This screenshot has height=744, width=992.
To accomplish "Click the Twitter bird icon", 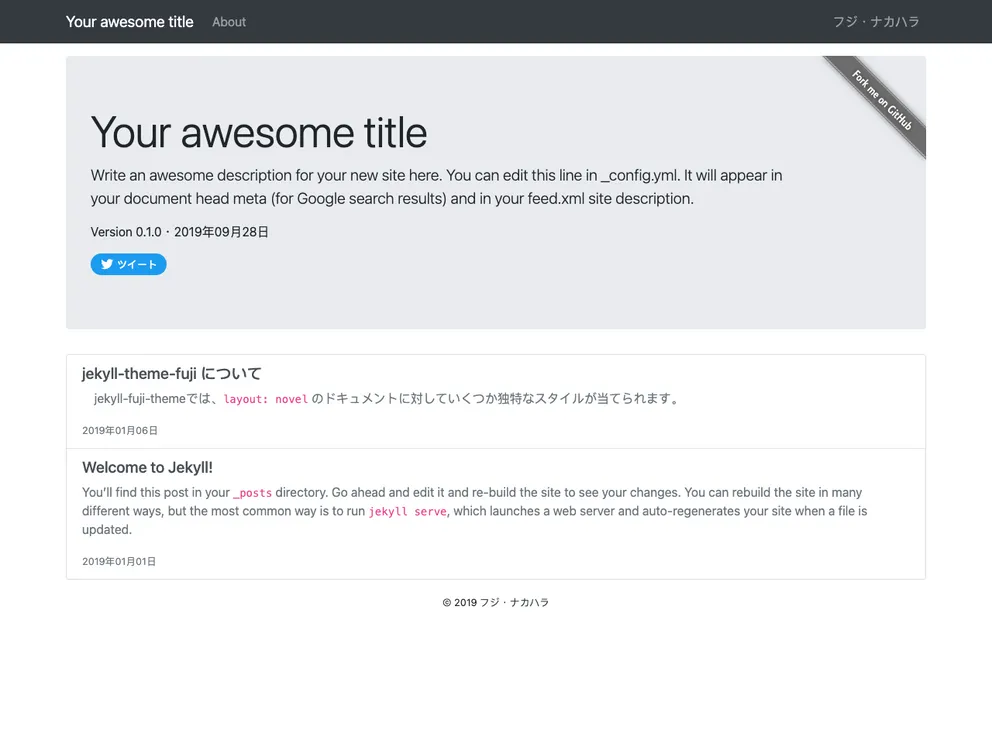I will (x=106, y=265).
